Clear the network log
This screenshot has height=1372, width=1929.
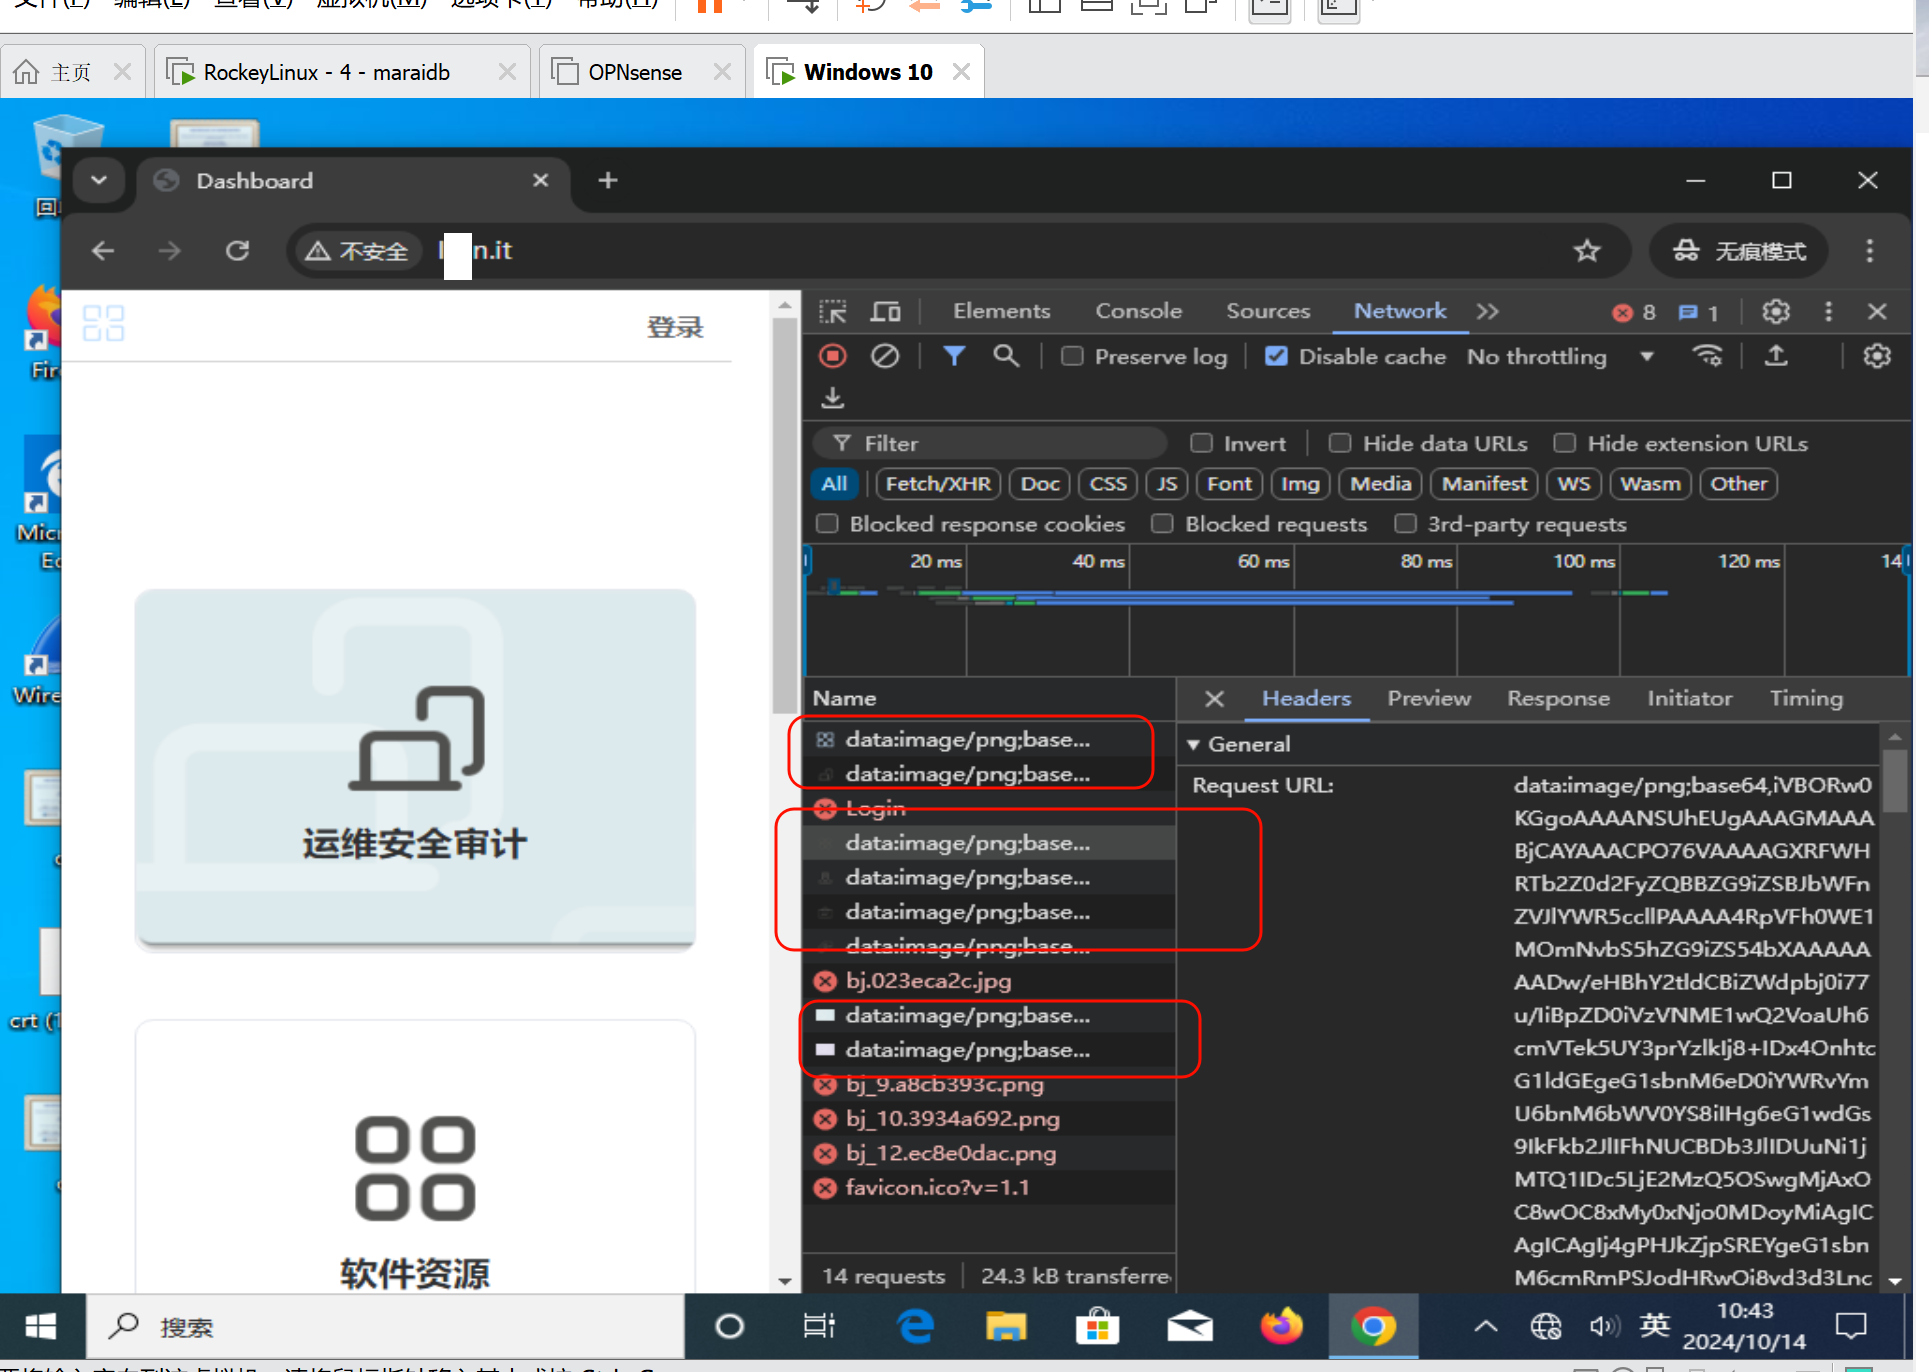[x=884, y=356]
